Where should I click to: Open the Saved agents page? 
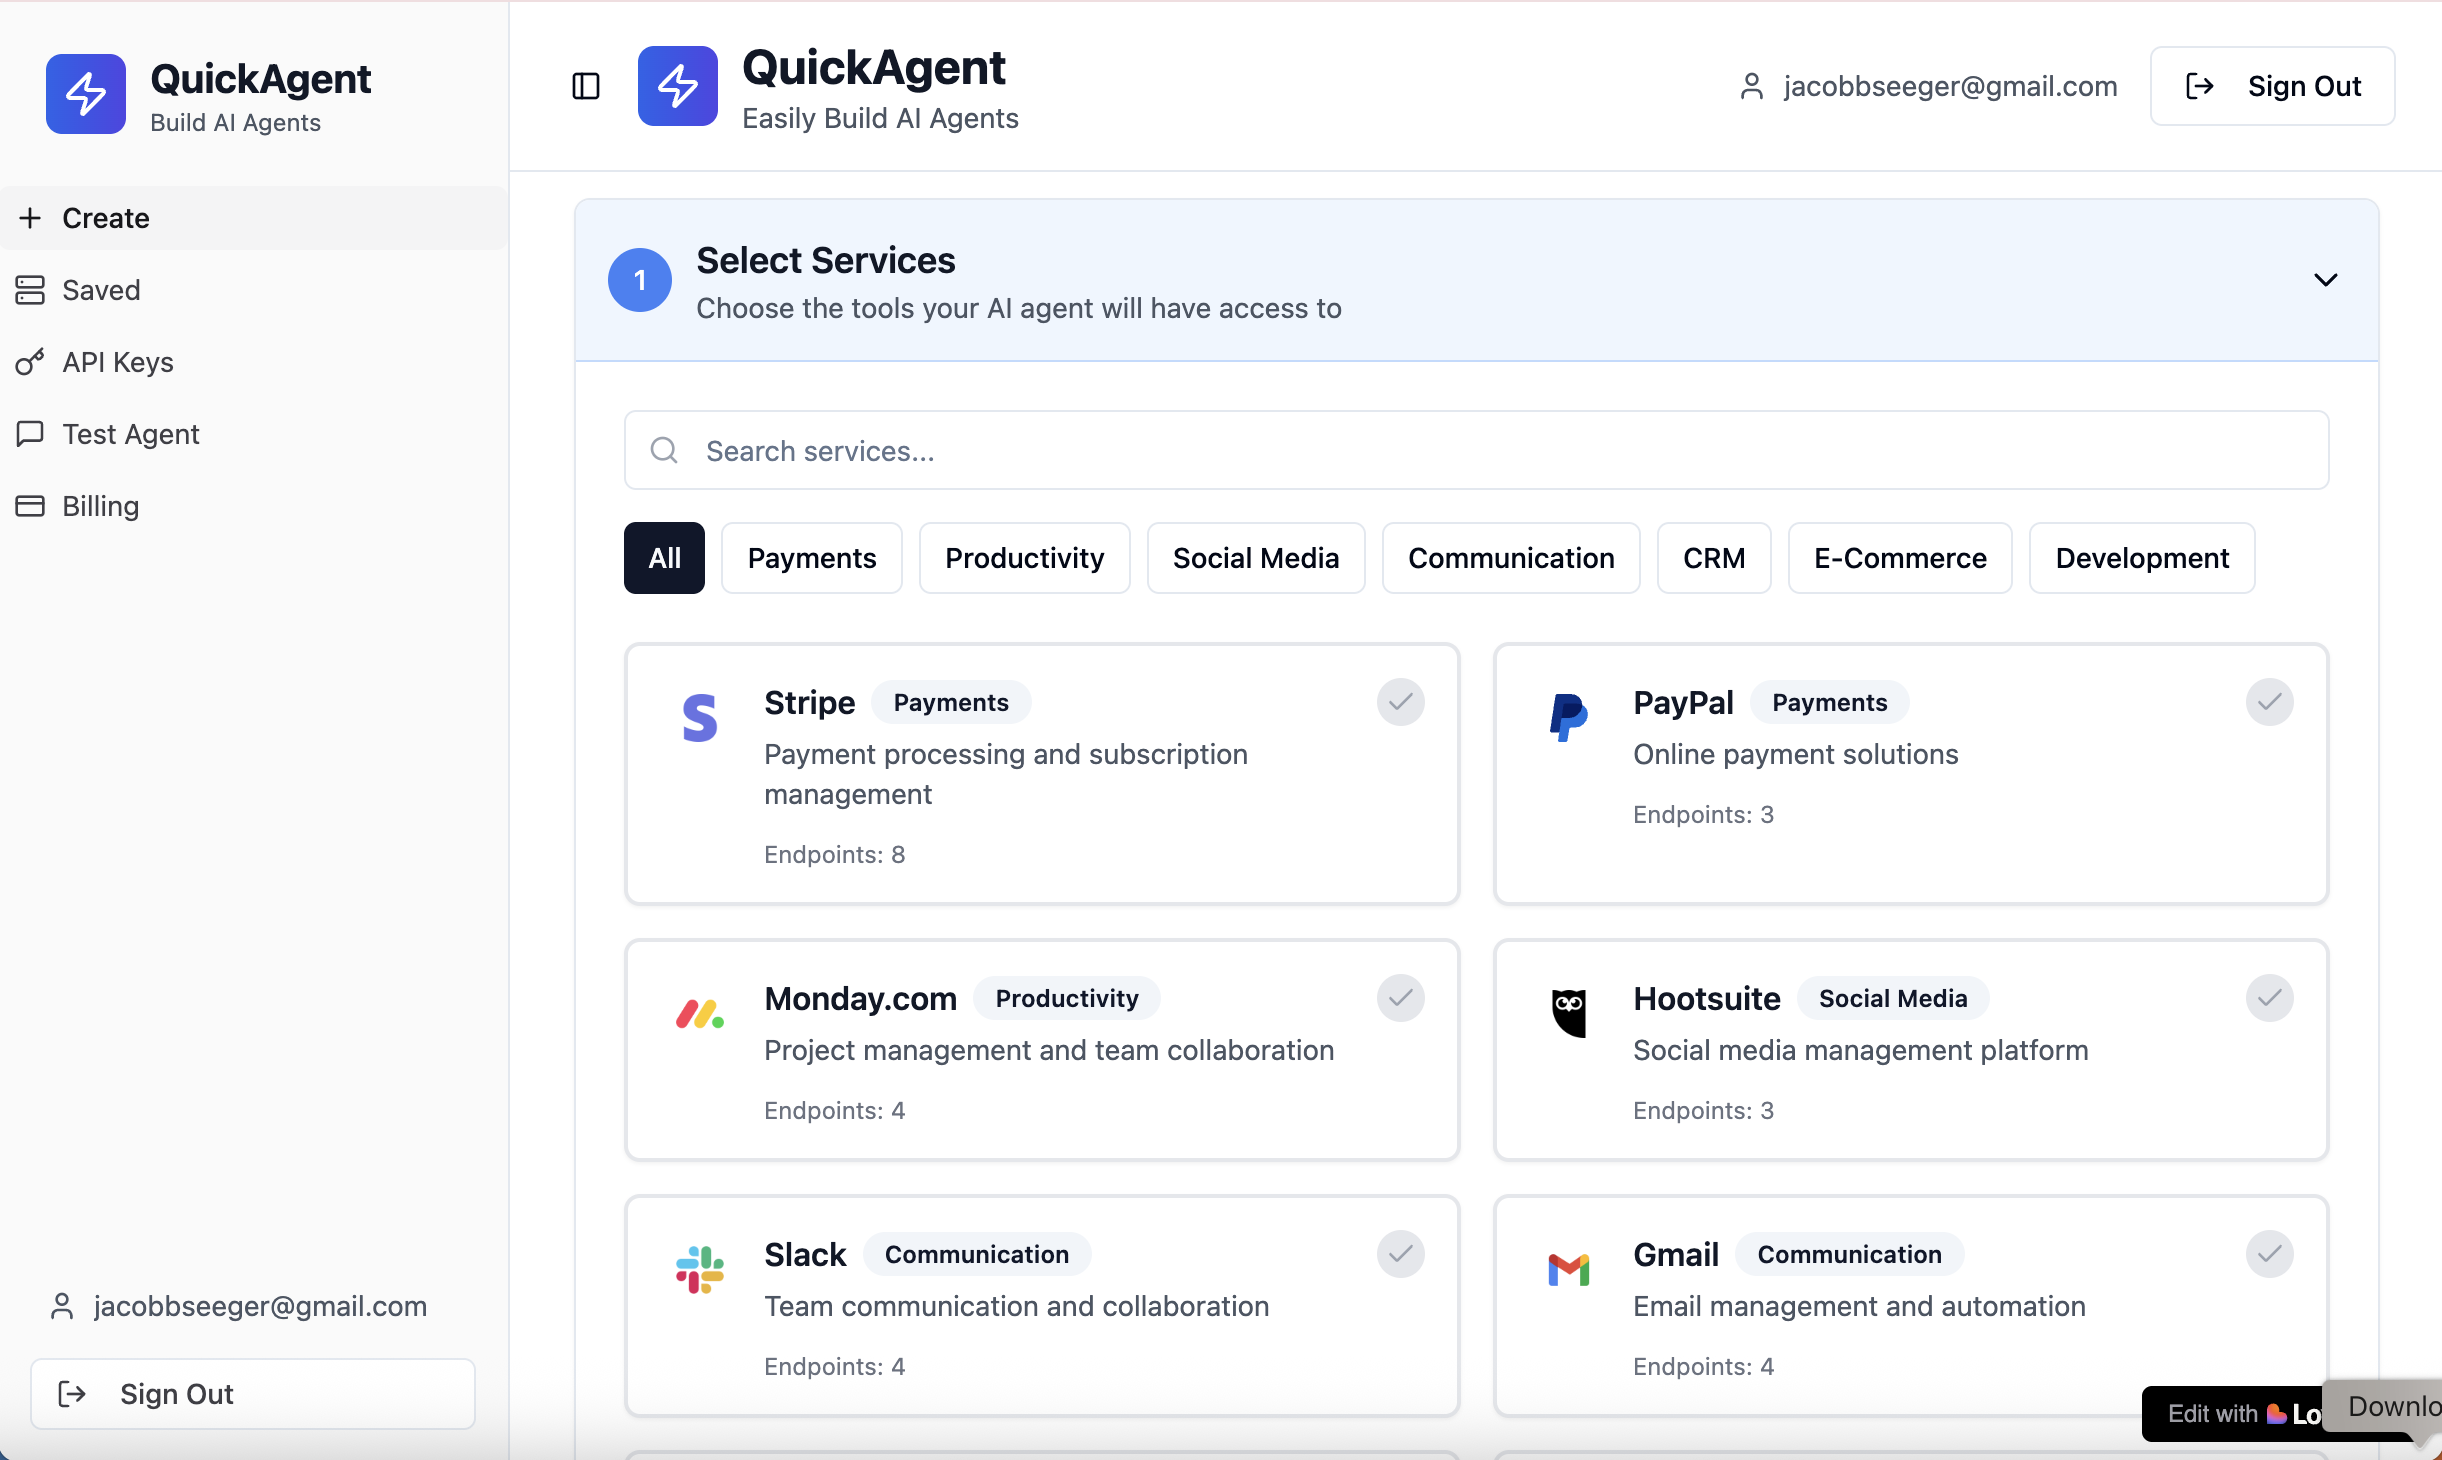101,290
